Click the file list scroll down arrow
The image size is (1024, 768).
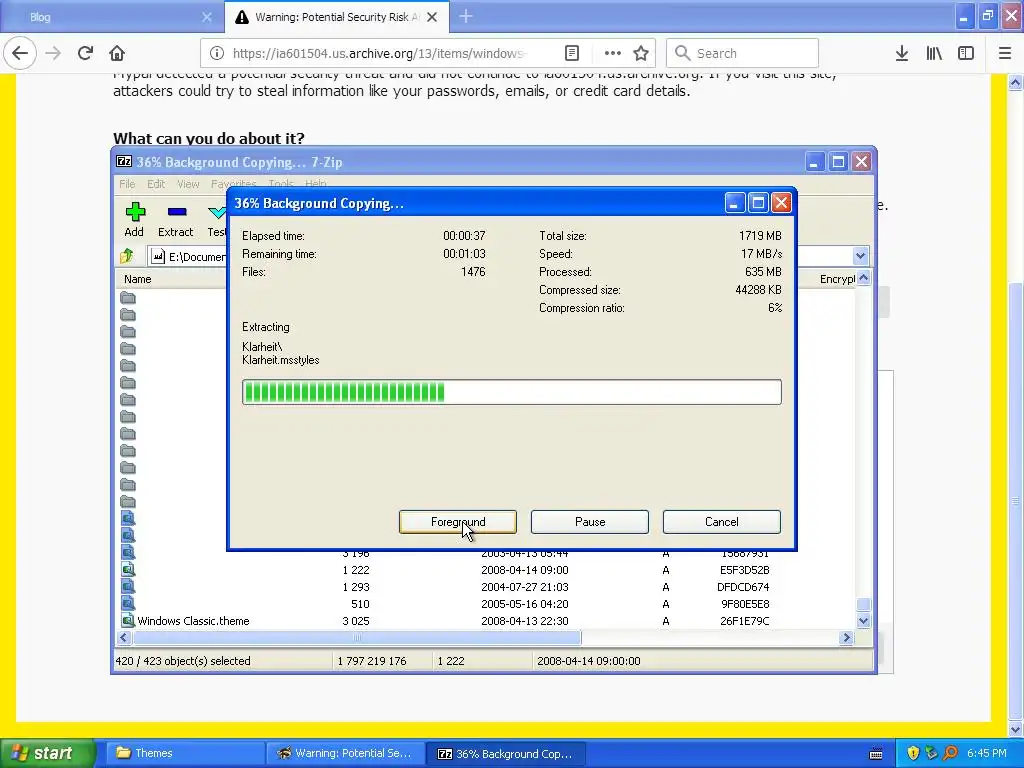pos(863,621)
